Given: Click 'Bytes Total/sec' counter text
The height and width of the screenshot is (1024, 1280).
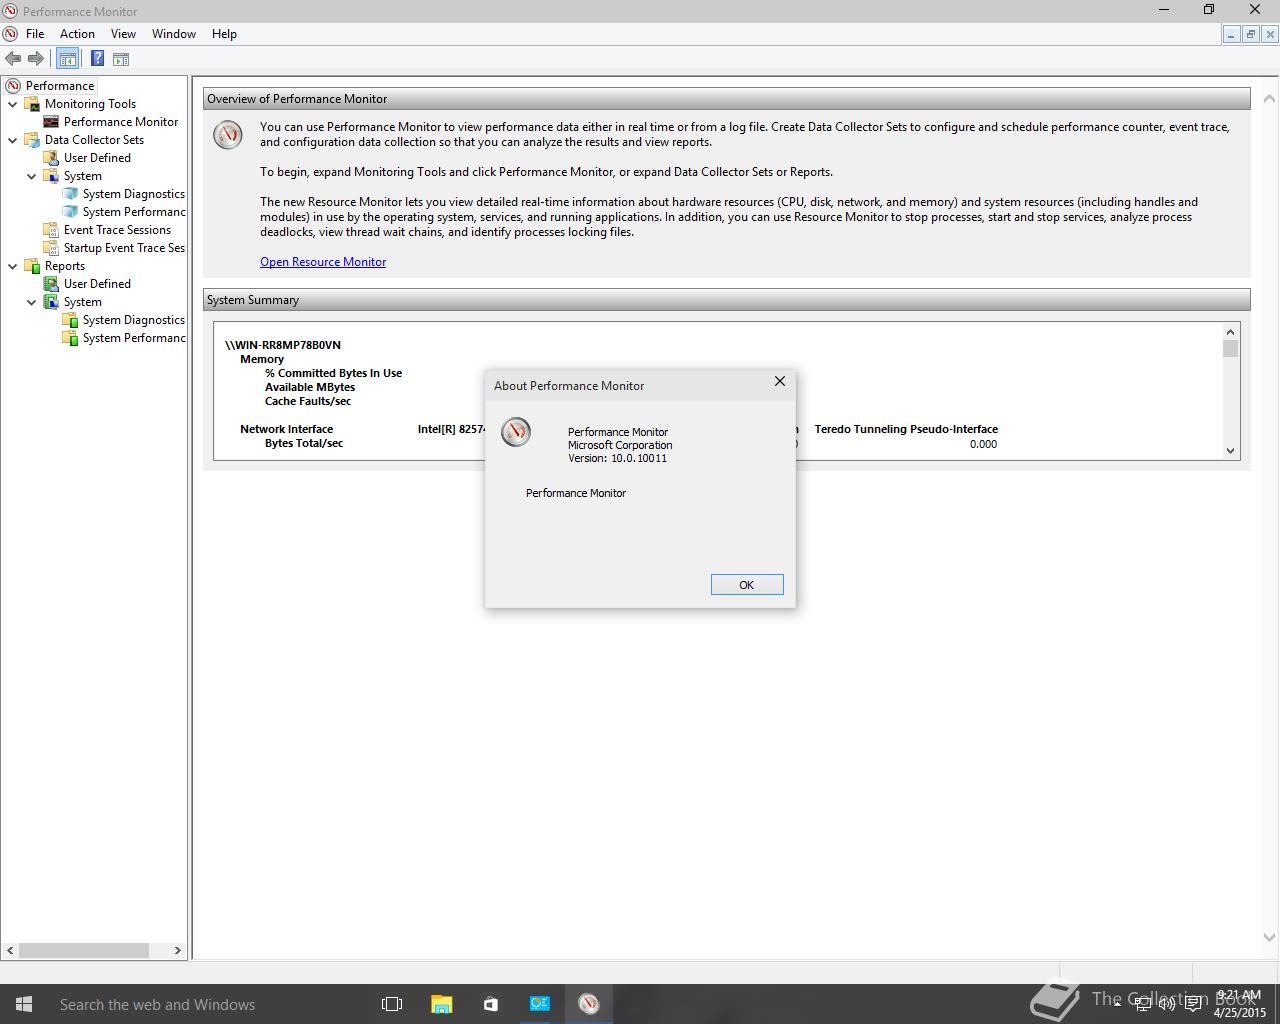Looking at the screenshot, I should (304, 443).
